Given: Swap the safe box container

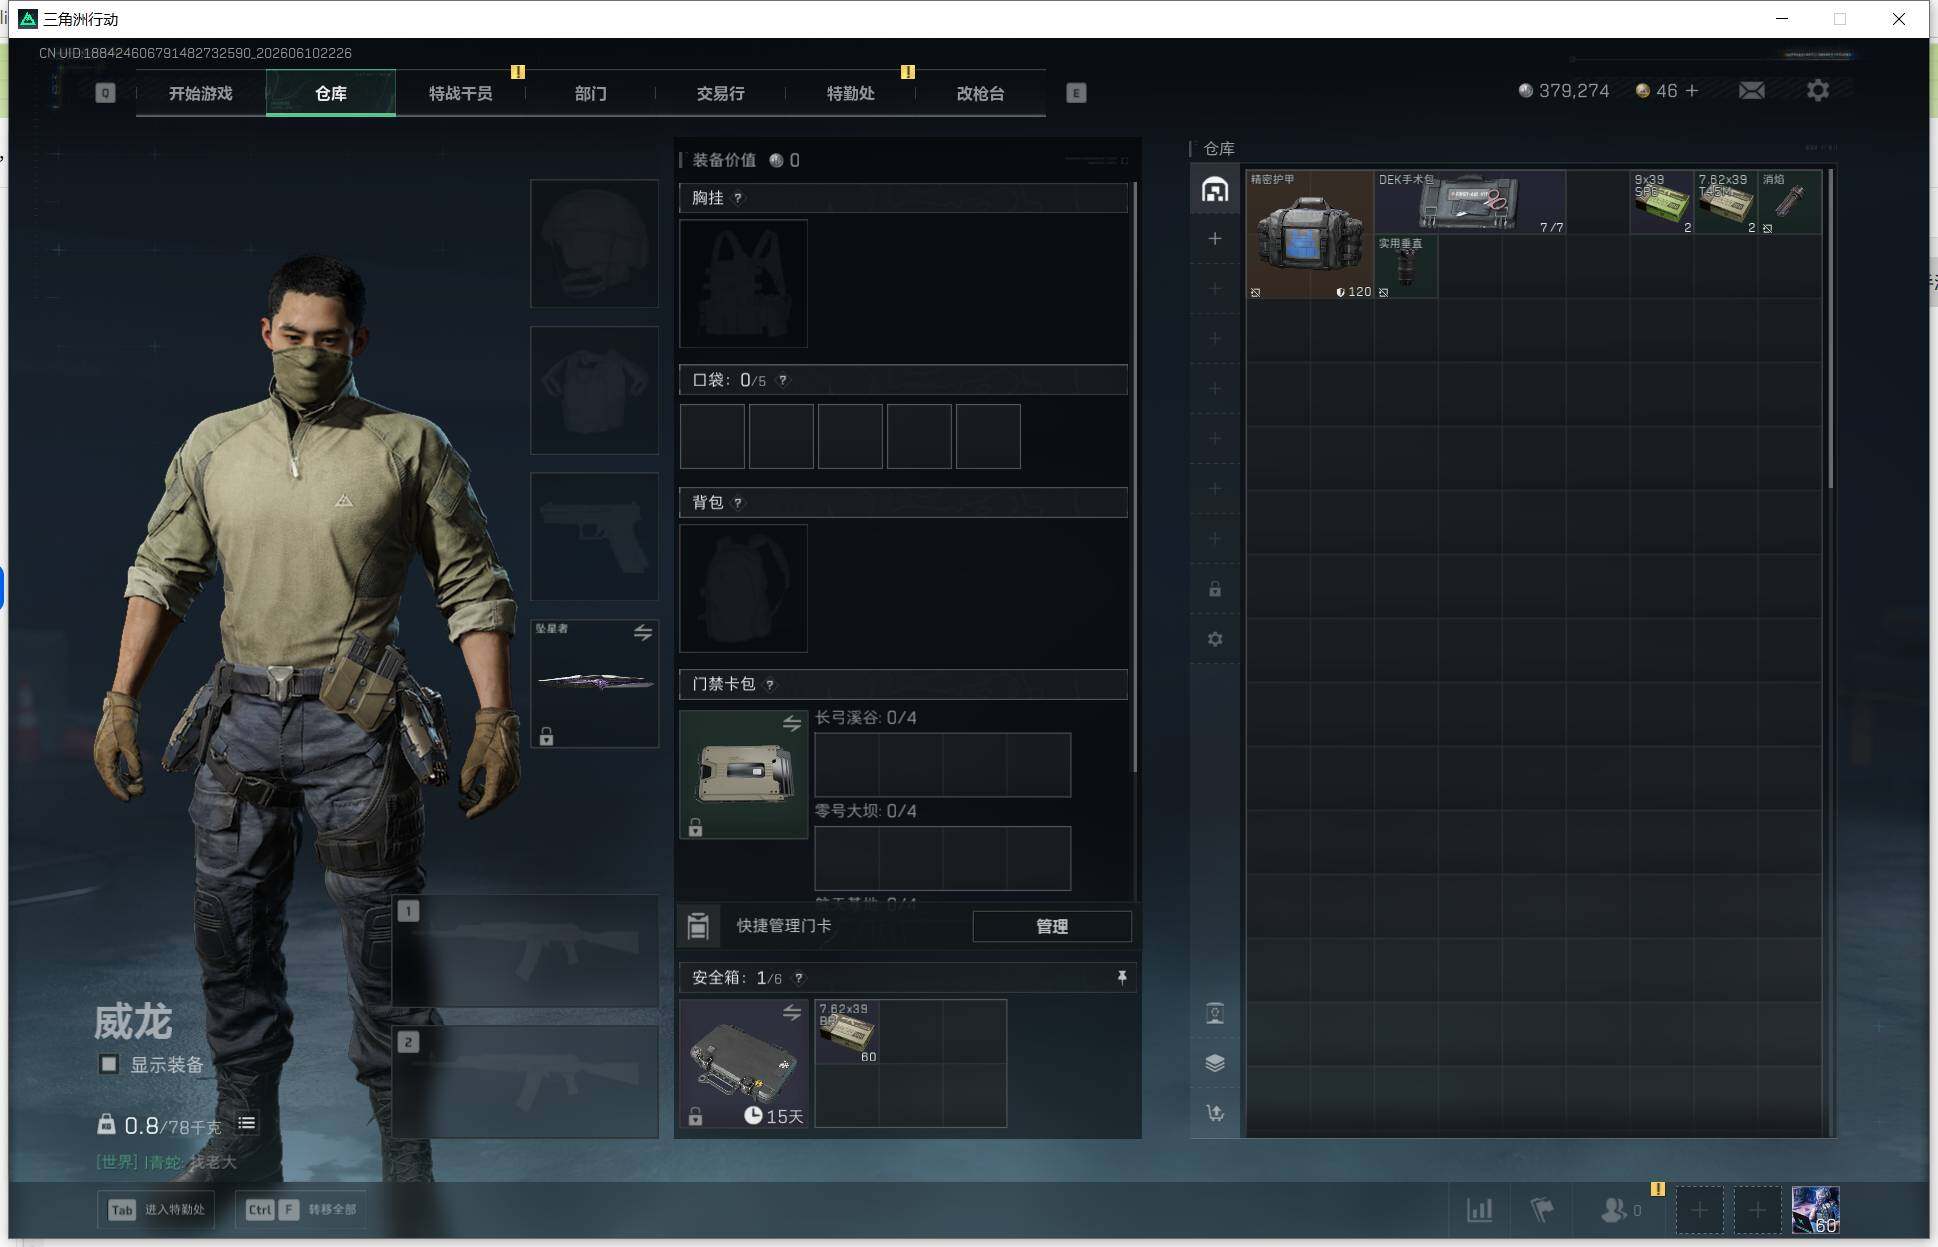Looking at the screenshot, I should 791,1012.
